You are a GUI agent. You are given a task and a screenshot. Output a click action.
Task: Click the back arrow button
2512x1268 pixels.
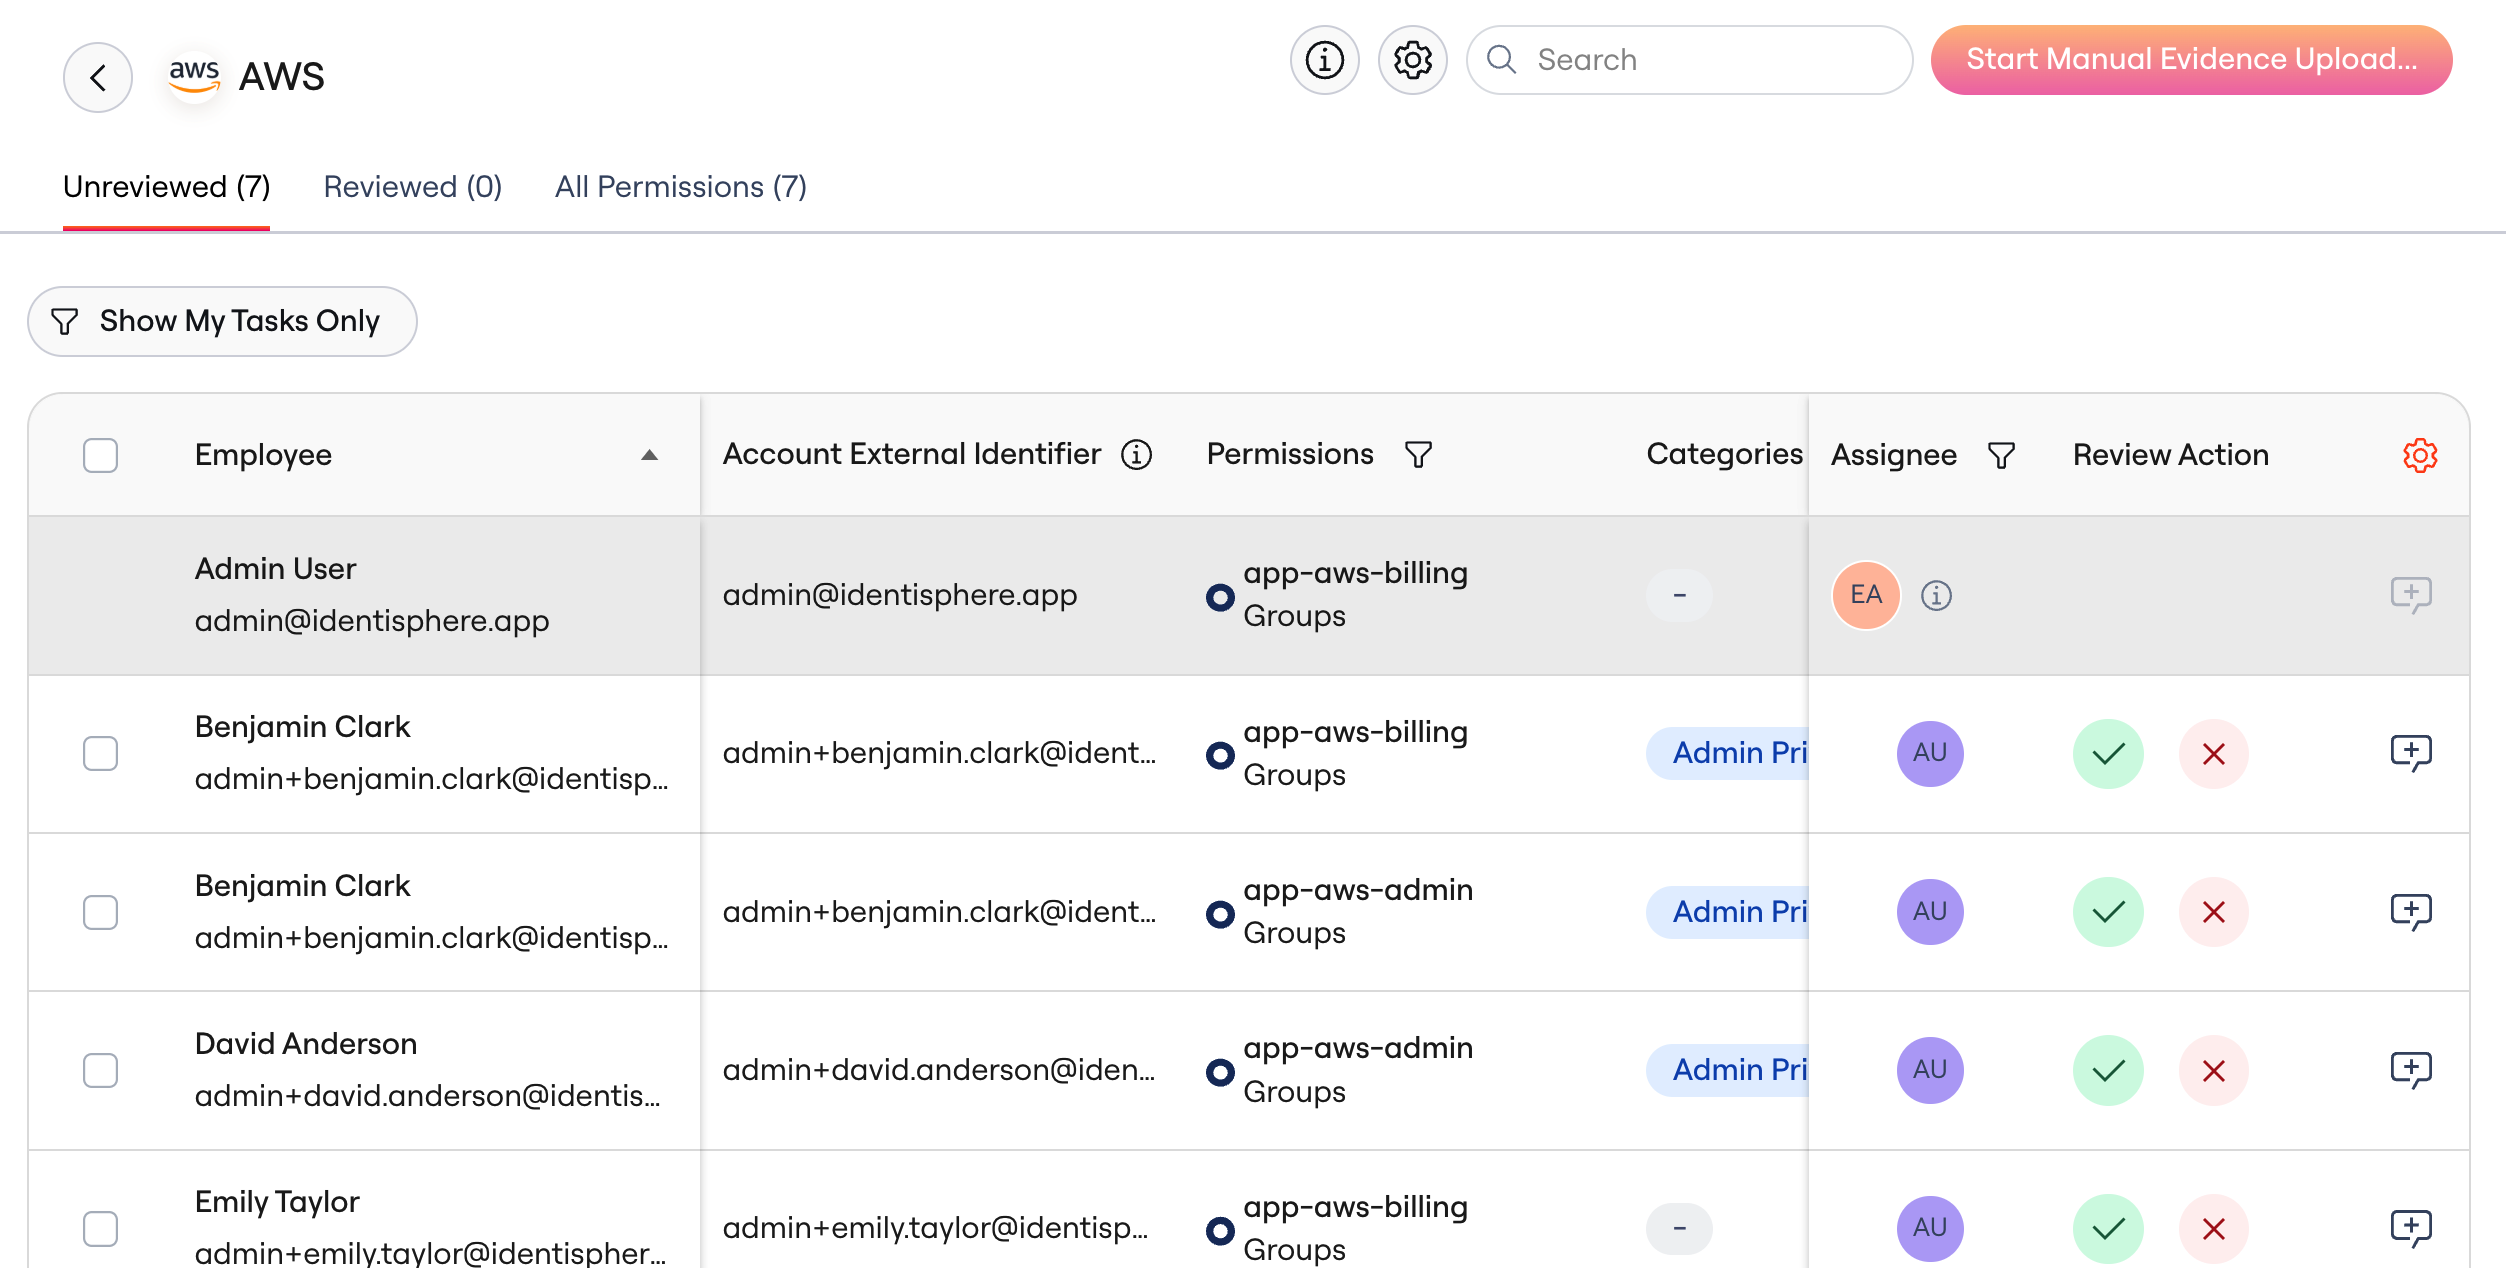click(98, 78)
